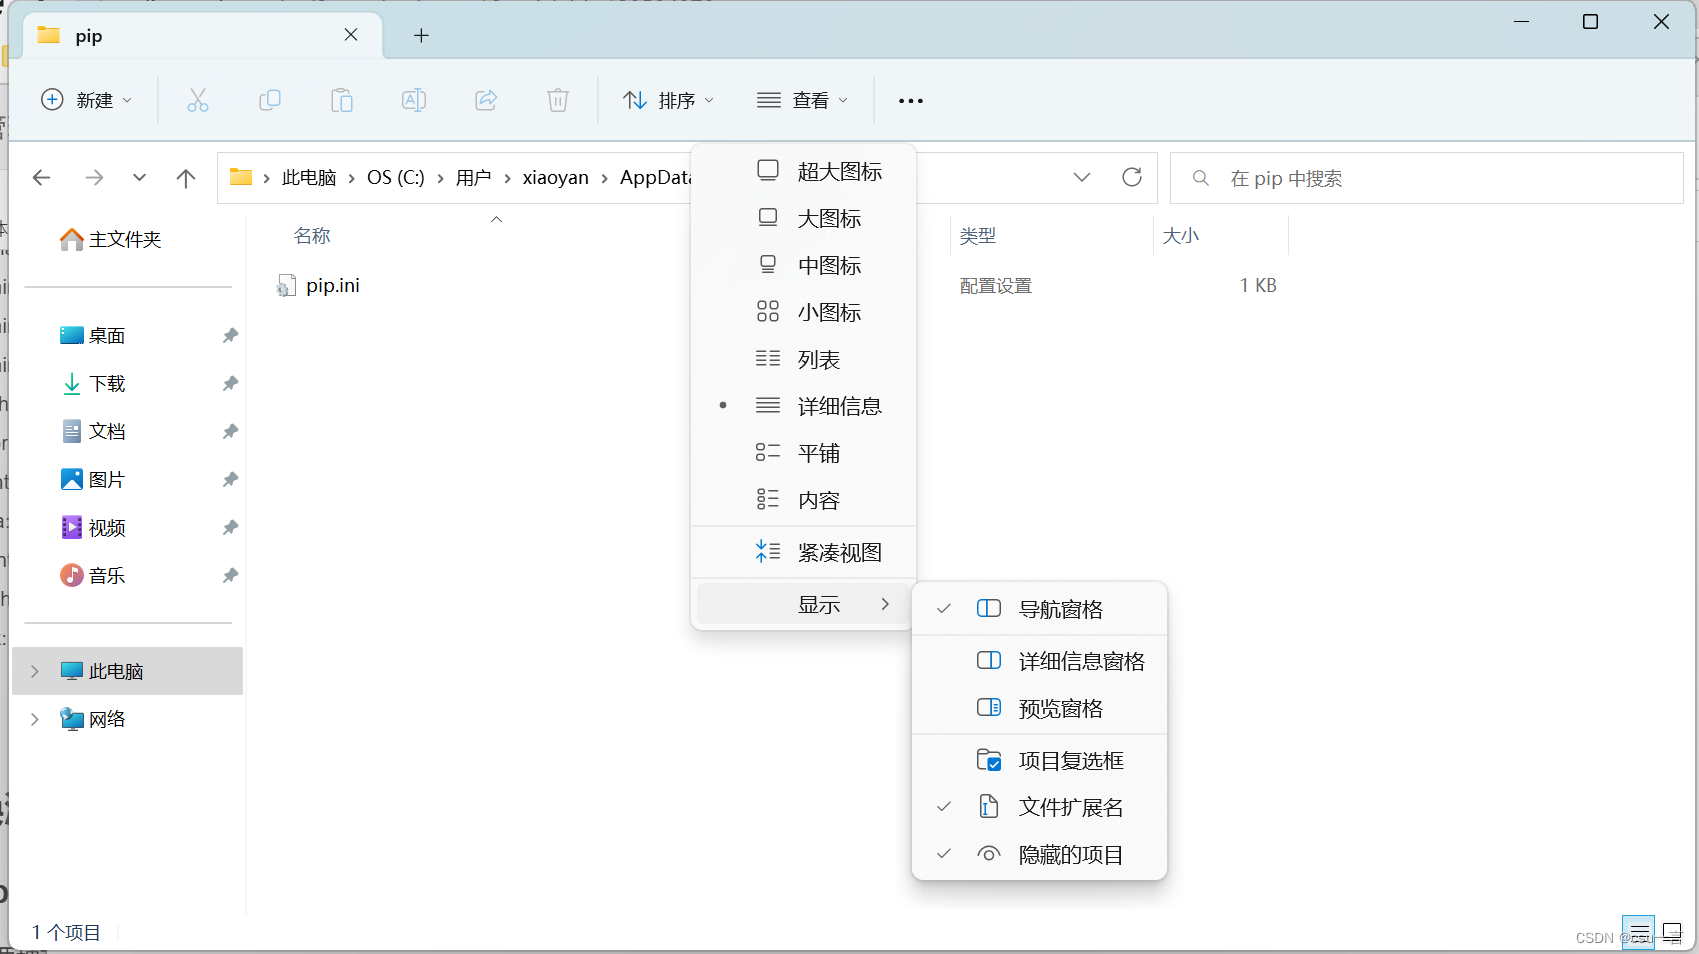The width and height of the screenshot is (1699, 954).
Task: Select 内容 content view
Action: pyautogui.click(x=804, y=500)
